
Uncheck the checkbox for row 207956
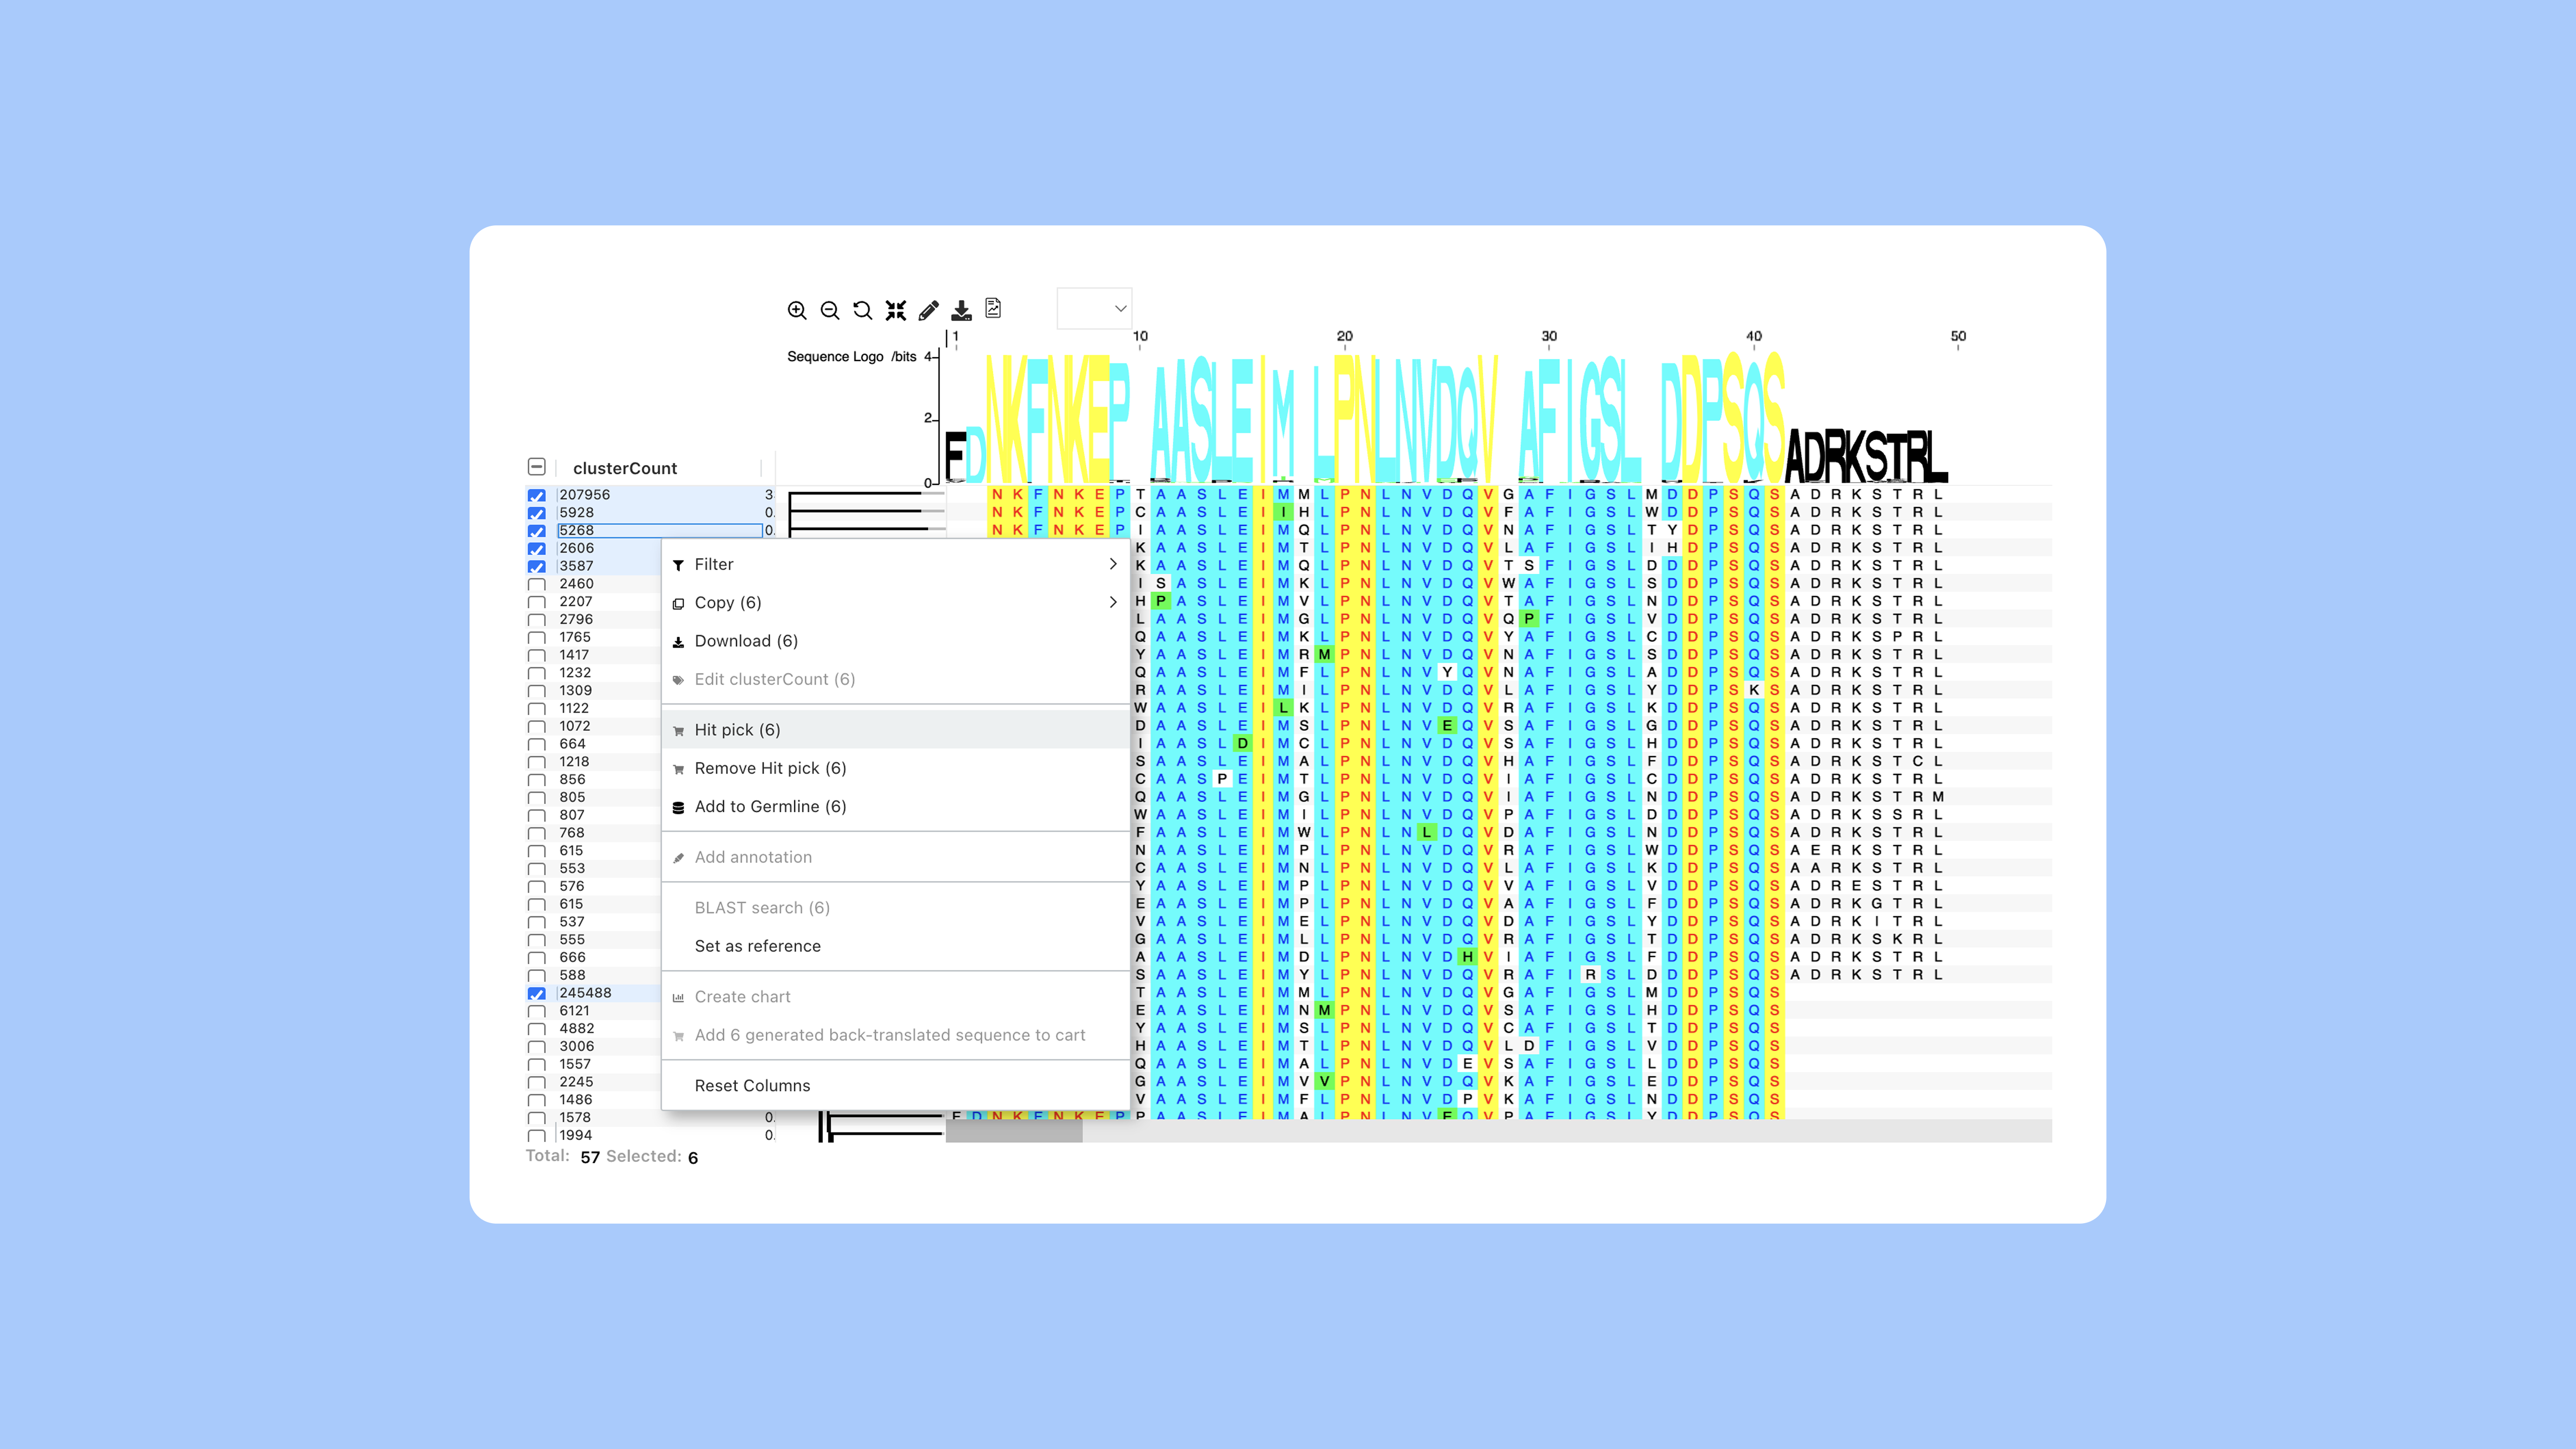[537, 495]
